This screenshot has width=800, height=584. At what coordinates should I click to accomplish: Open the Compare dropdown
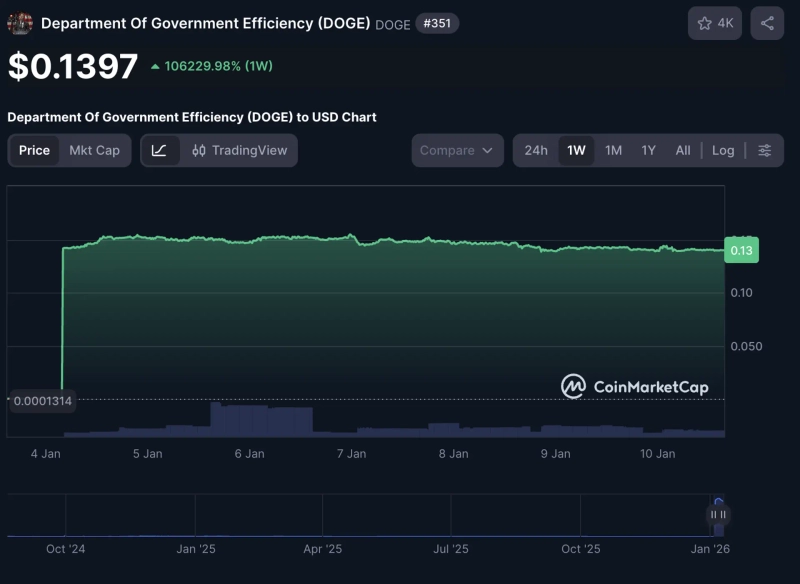coord(457,150)
